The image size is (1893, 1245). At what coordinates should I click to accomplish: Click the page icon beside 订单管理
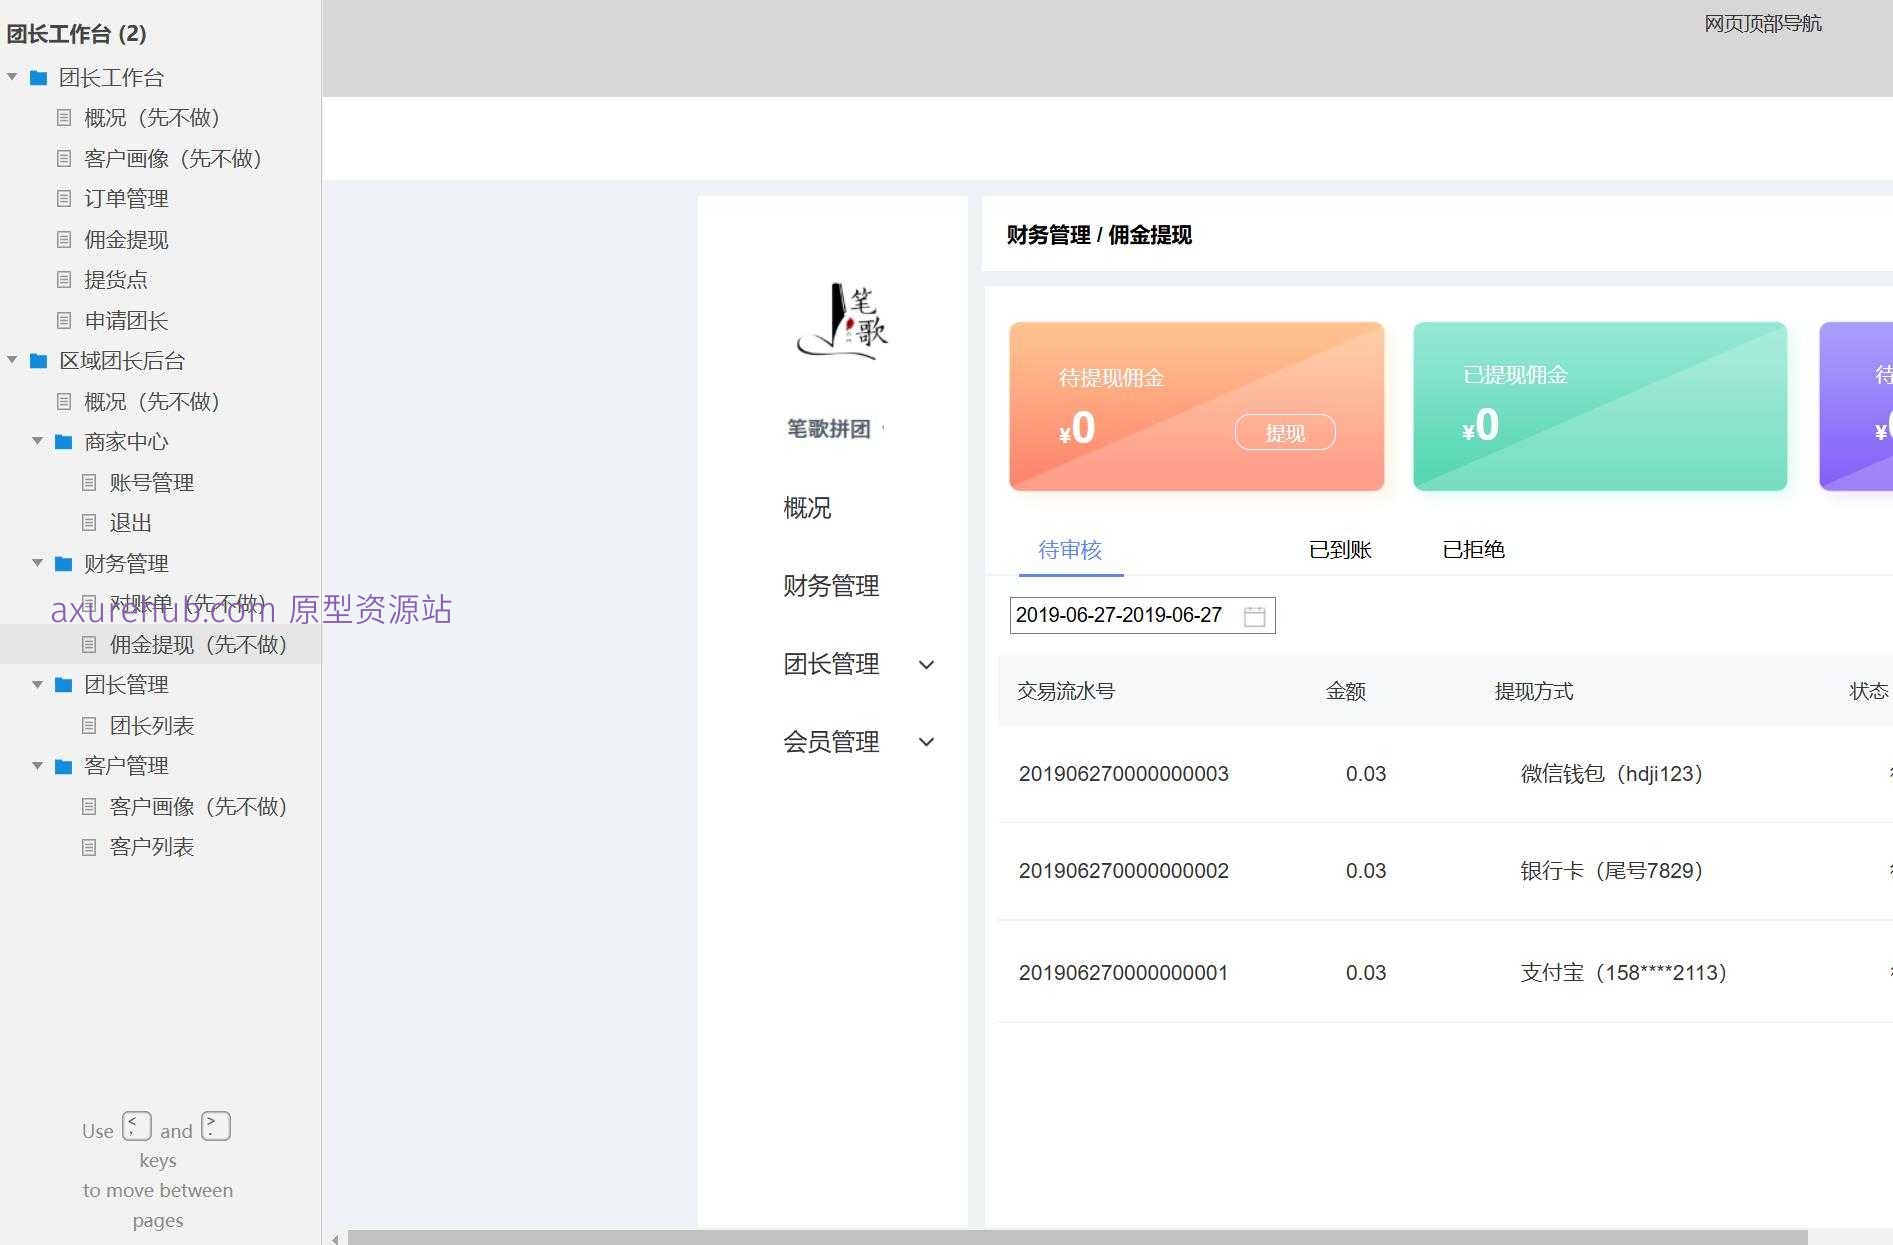pyautogui.click(x=64, y=199)
